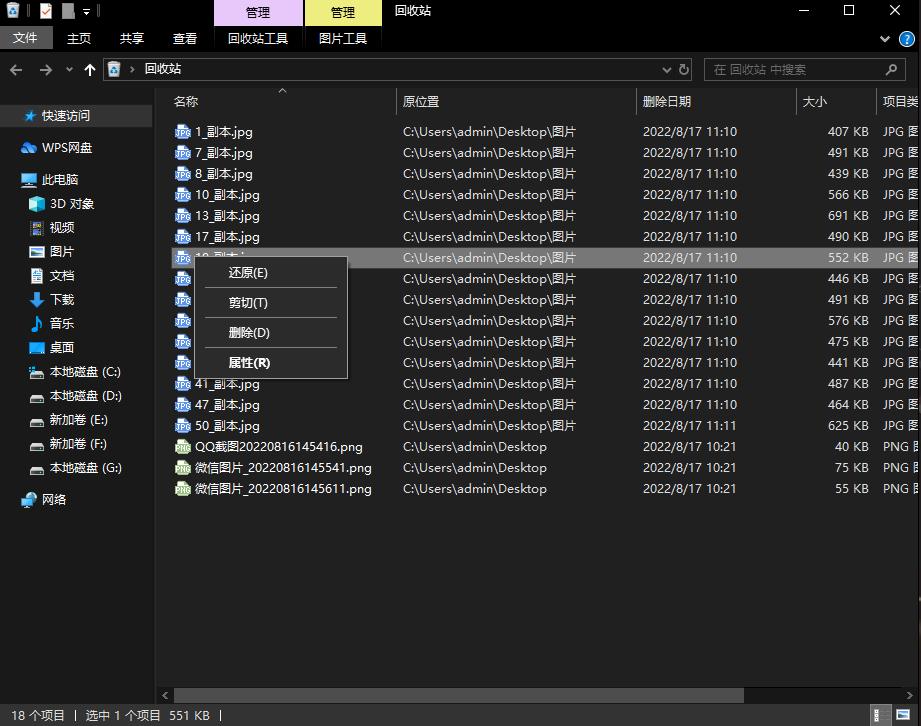Go up one level with up arrow
This screenshot has width=921, height=726.
89,70
